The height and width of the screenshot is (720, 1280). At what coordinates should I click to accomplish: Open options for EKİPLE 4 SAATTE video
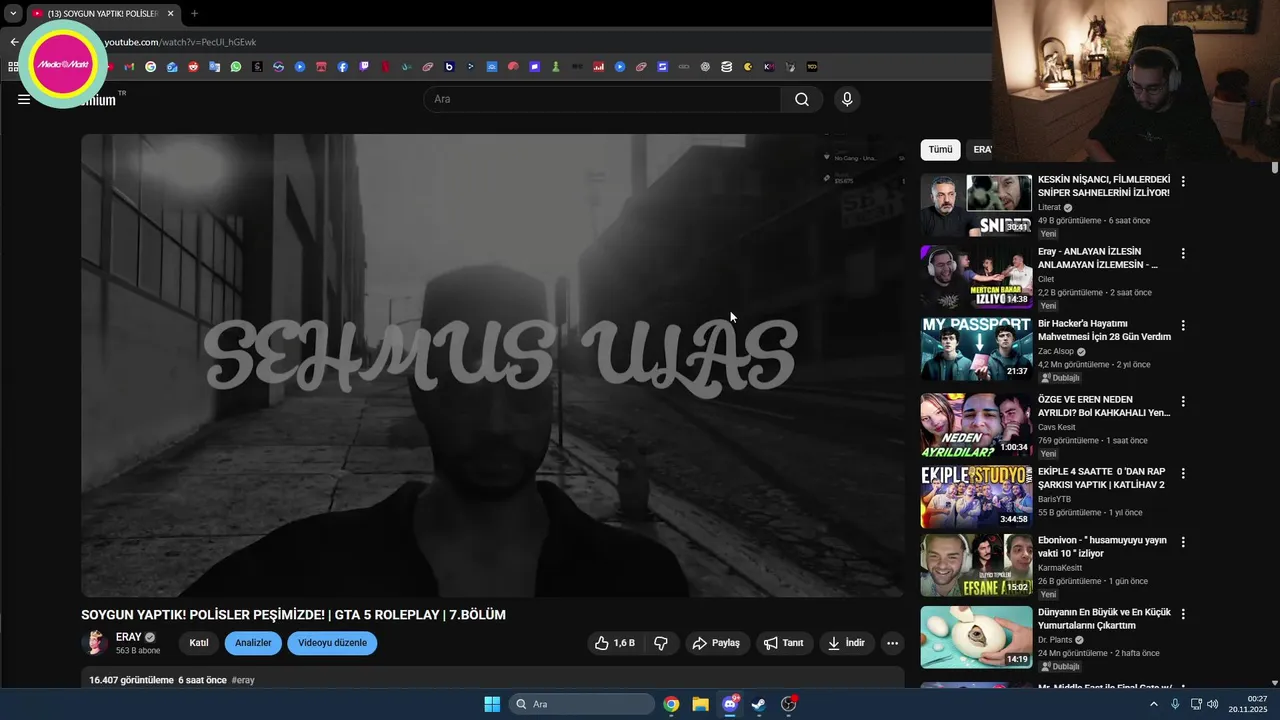(x=1183, y=473)
